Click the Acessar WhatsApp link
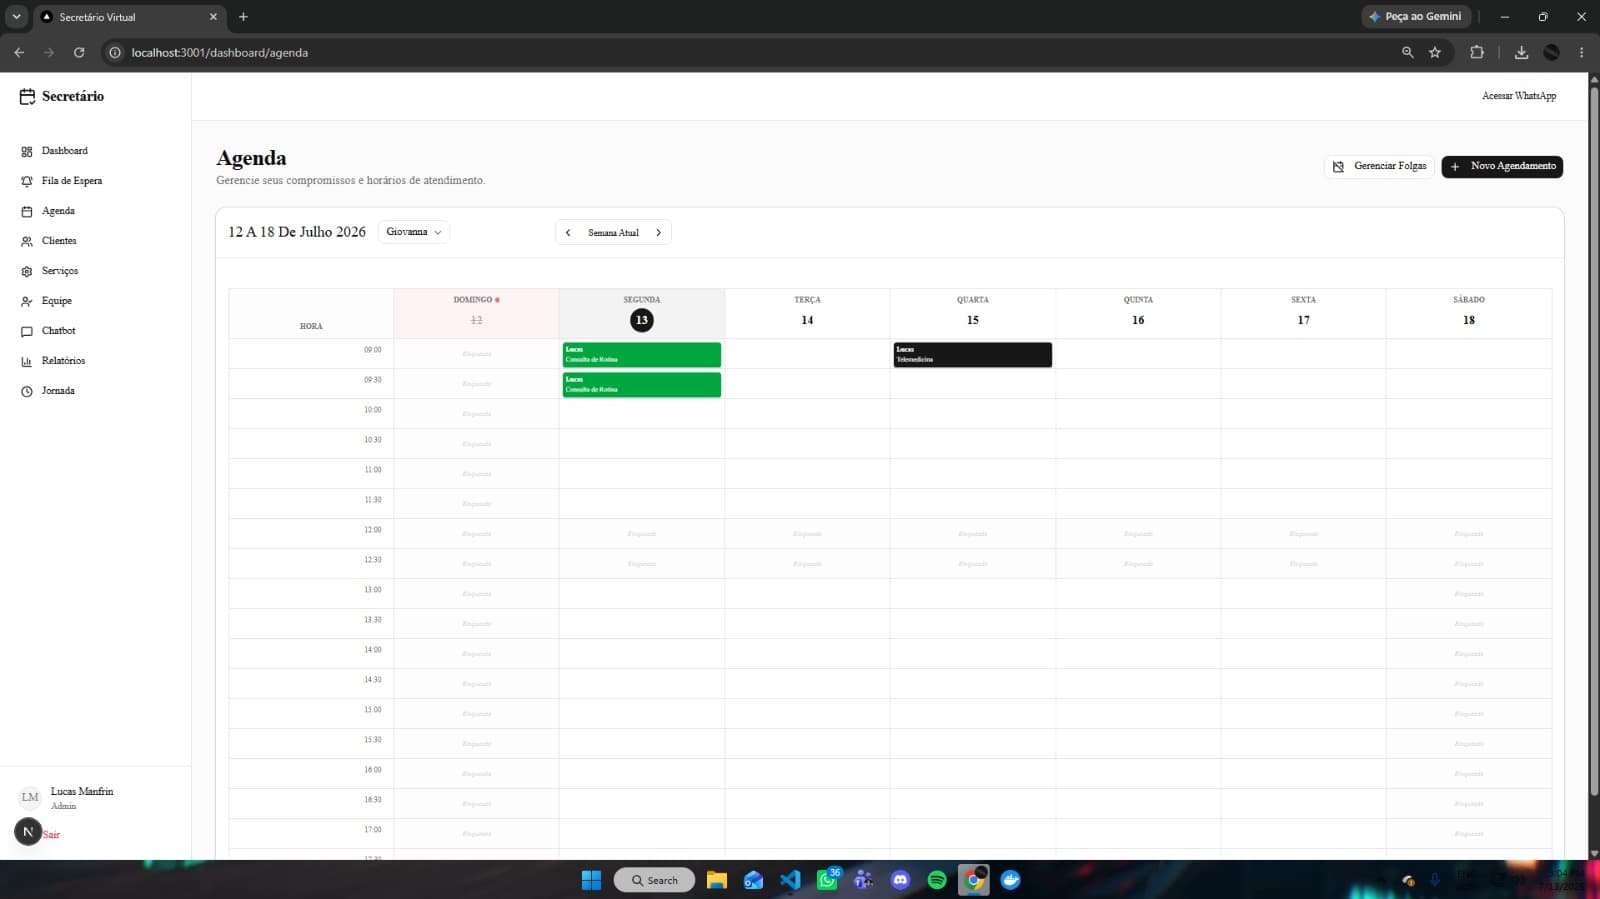Viewport: 1600px width, 899px height. (x=1519, y=96)
